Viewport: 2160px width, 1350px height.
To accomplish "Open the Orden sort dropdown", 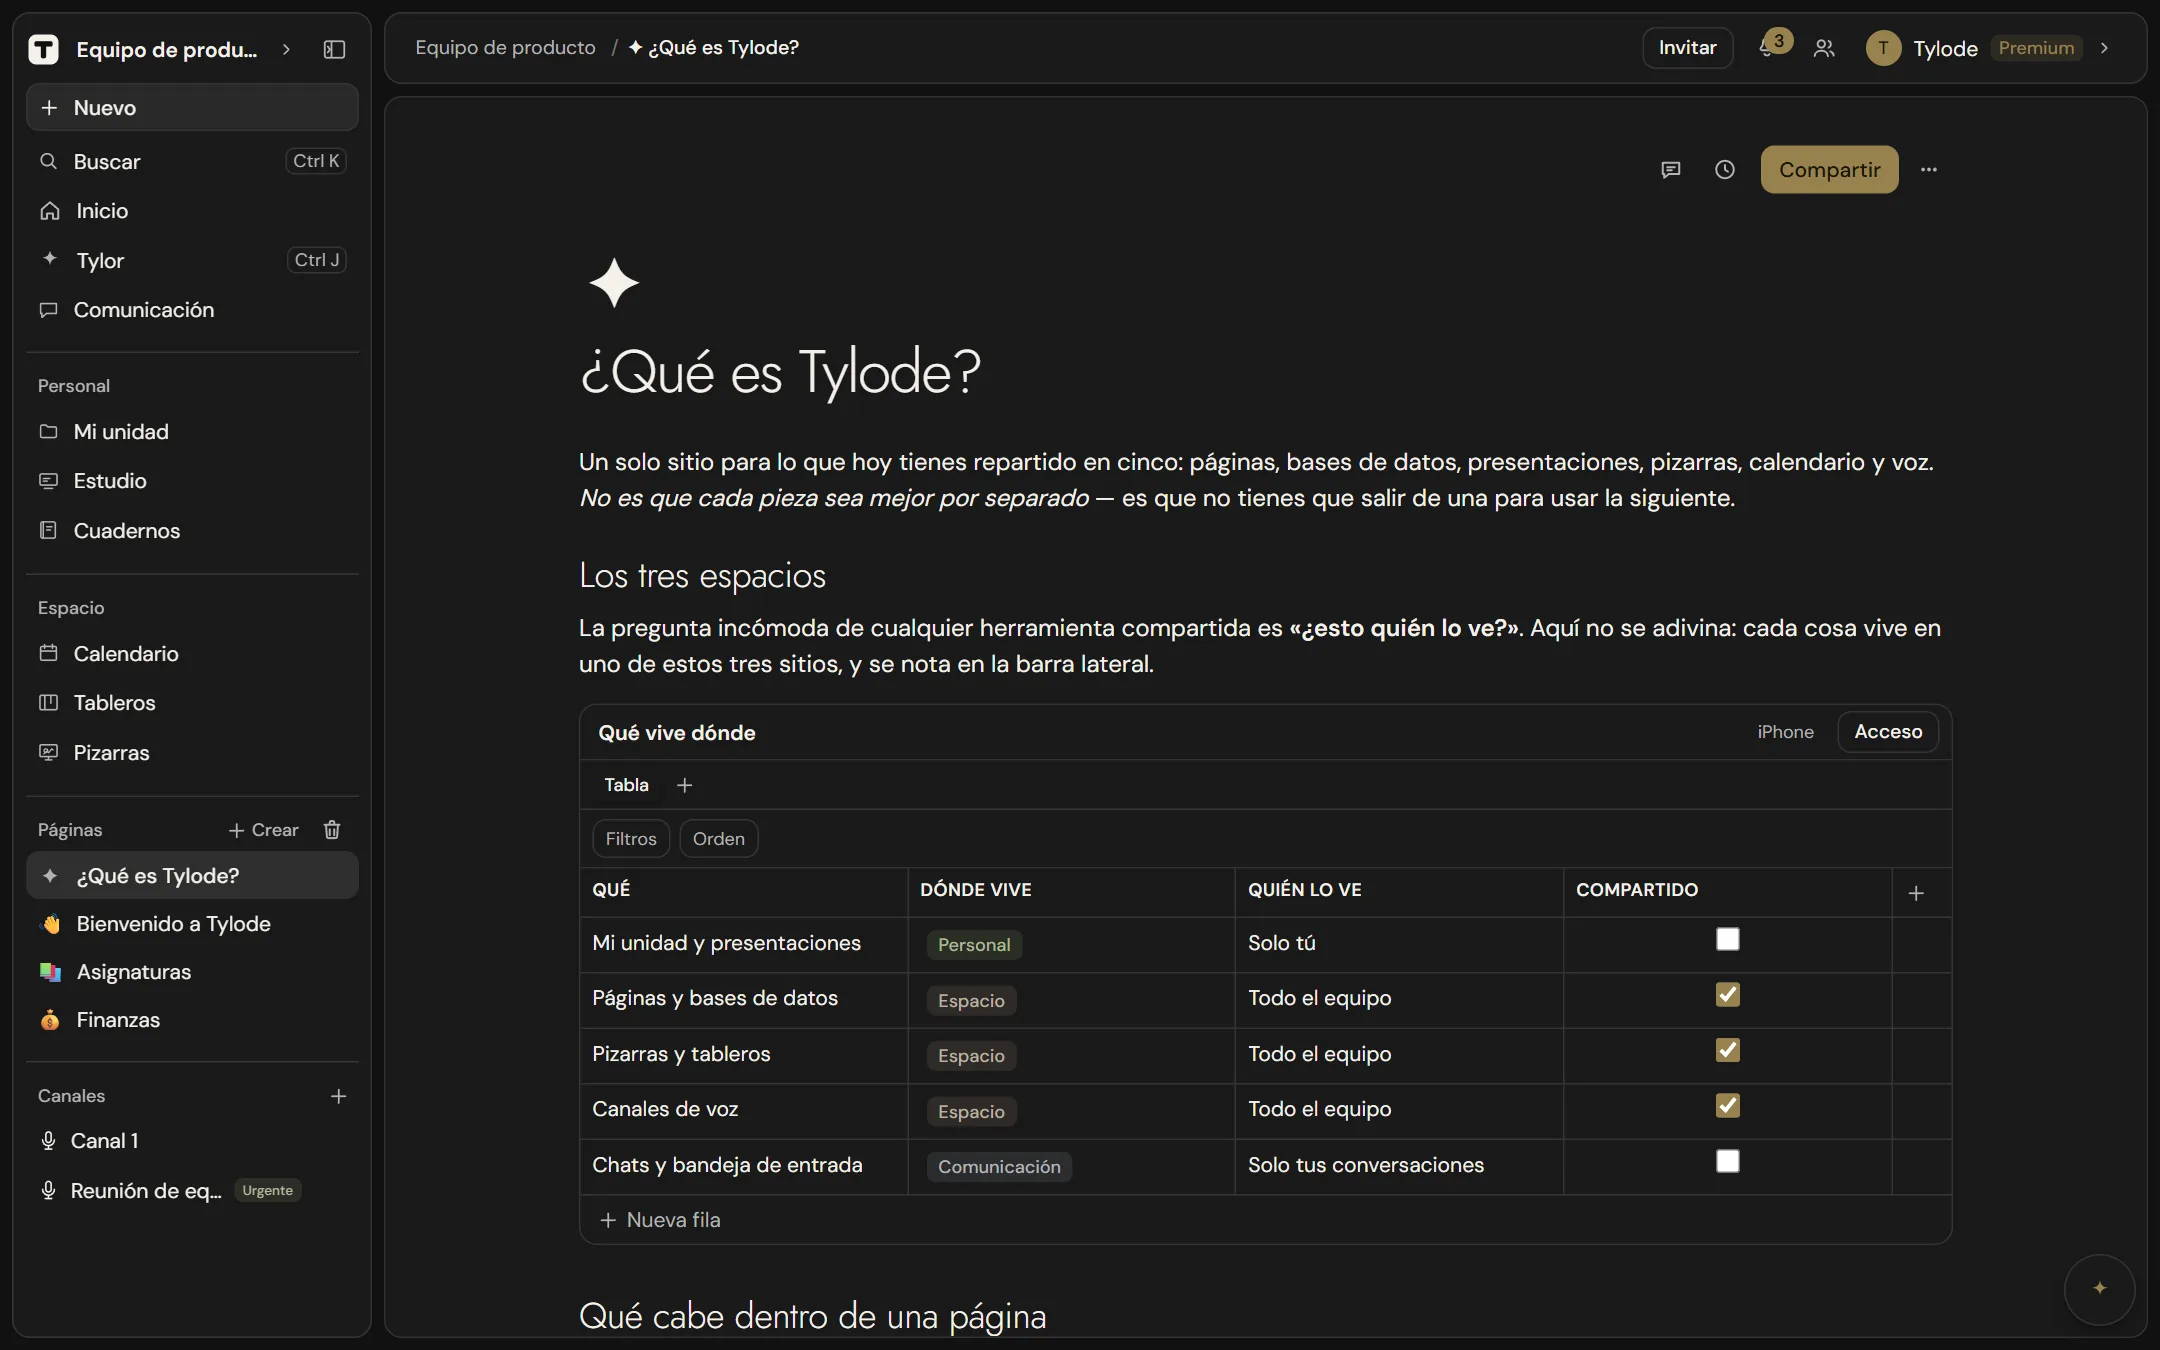I will pyautogui.click(x=719, y=839).
